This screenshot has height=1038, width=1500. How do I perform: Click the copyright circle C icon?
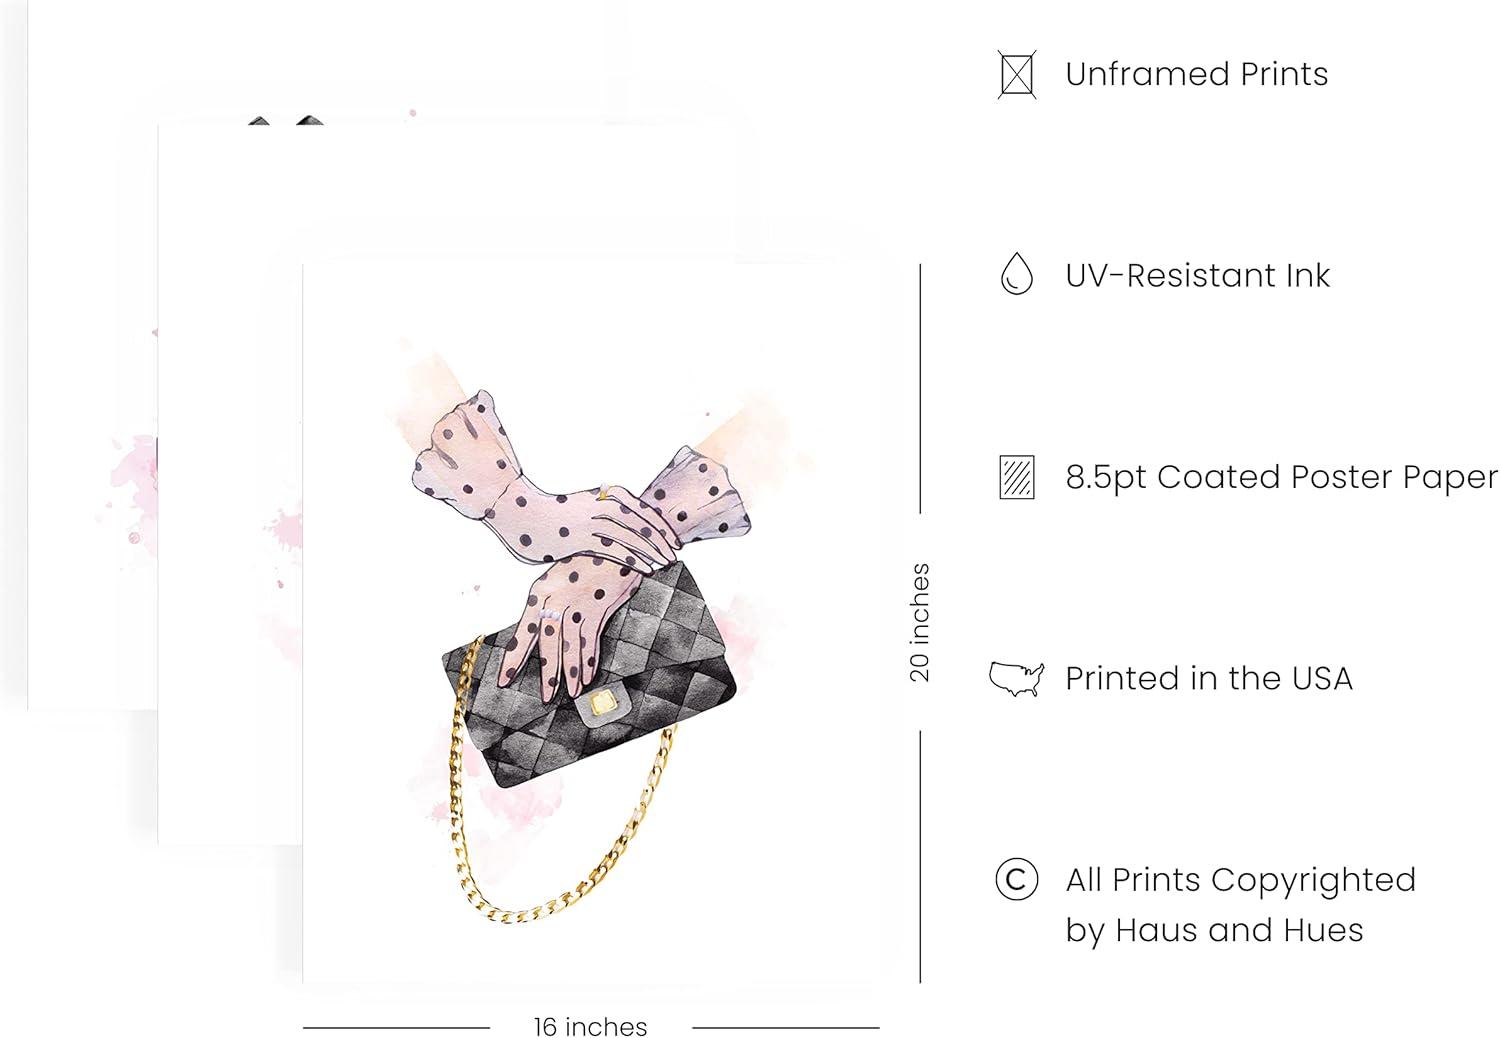1016,880
